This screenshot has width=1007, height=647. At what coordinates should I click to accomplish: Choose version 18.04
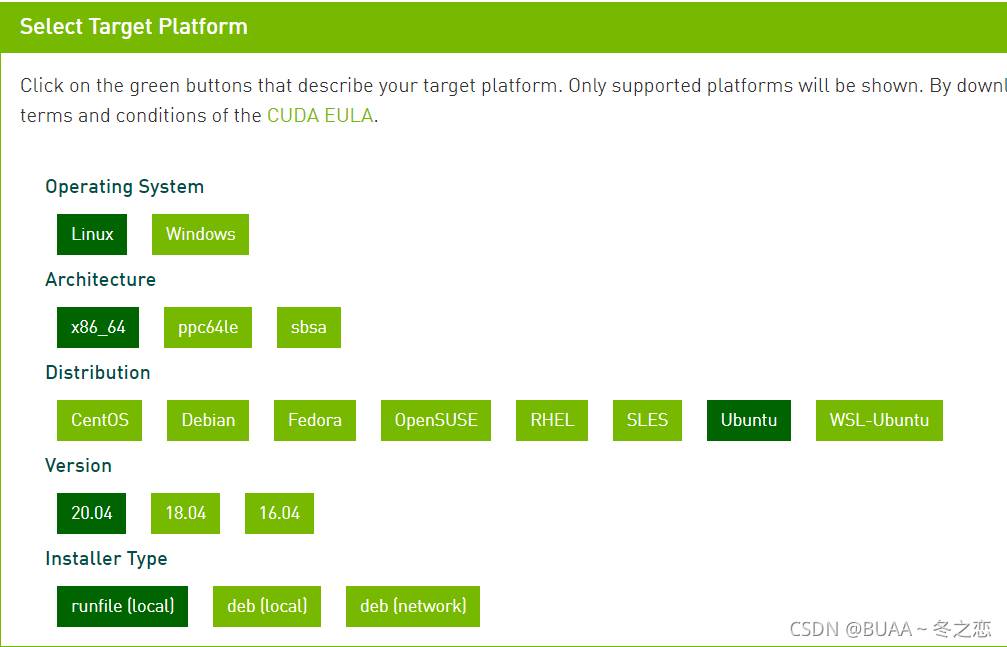tap(186, 513)
